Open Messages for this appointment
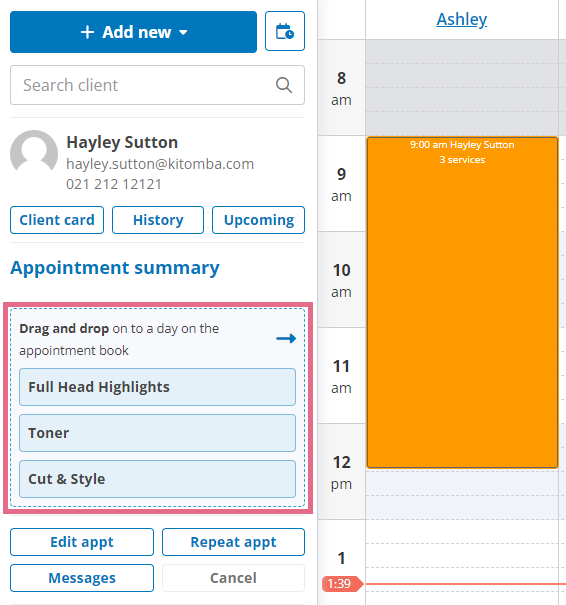 82,578
